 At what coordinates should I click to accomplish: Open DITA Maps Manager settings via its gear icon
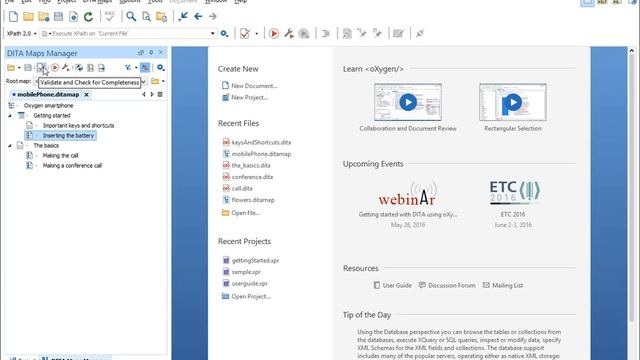coord(161,68)
